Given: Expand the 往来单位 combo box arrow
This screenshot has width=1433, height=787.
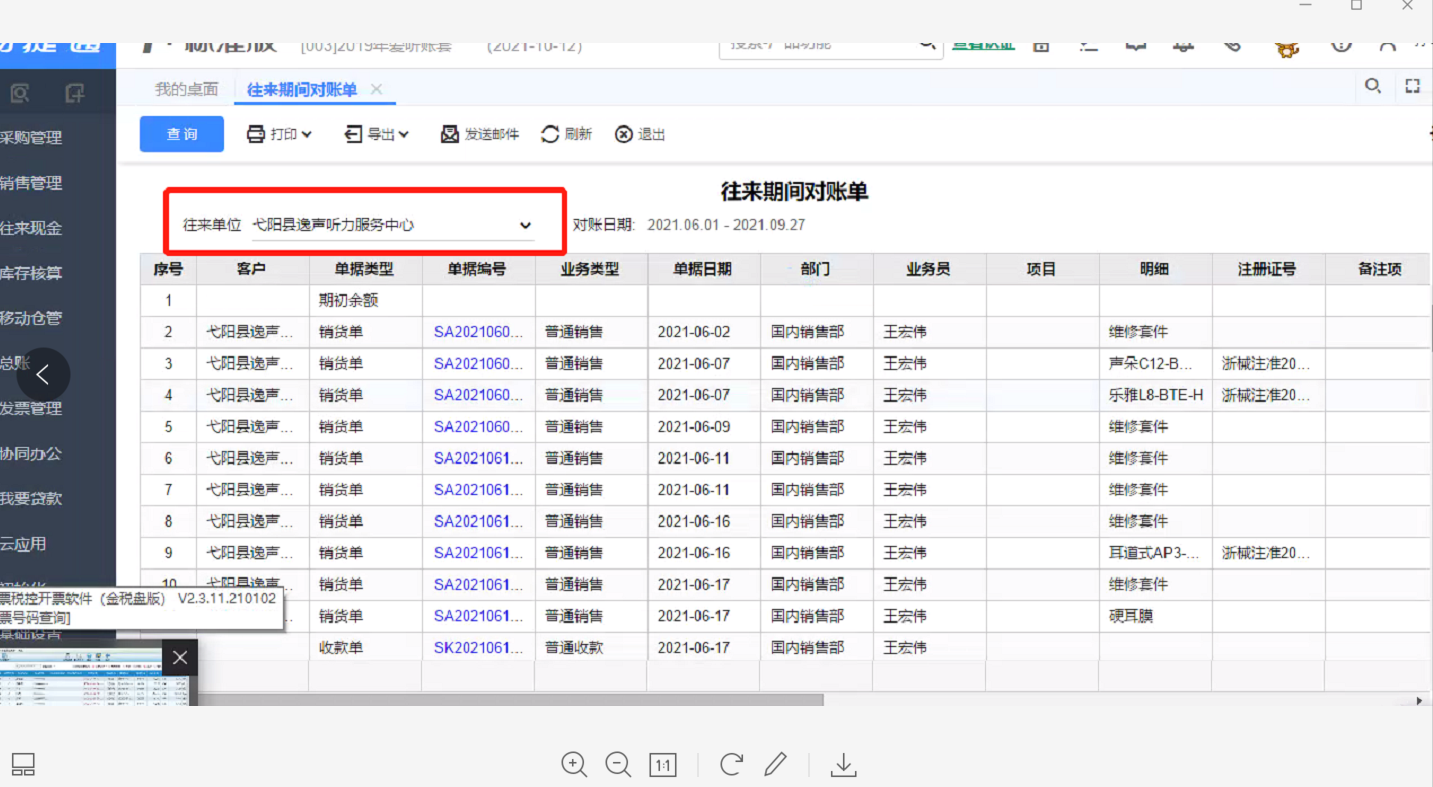Looking at the screenshot, I should (525, 226).
